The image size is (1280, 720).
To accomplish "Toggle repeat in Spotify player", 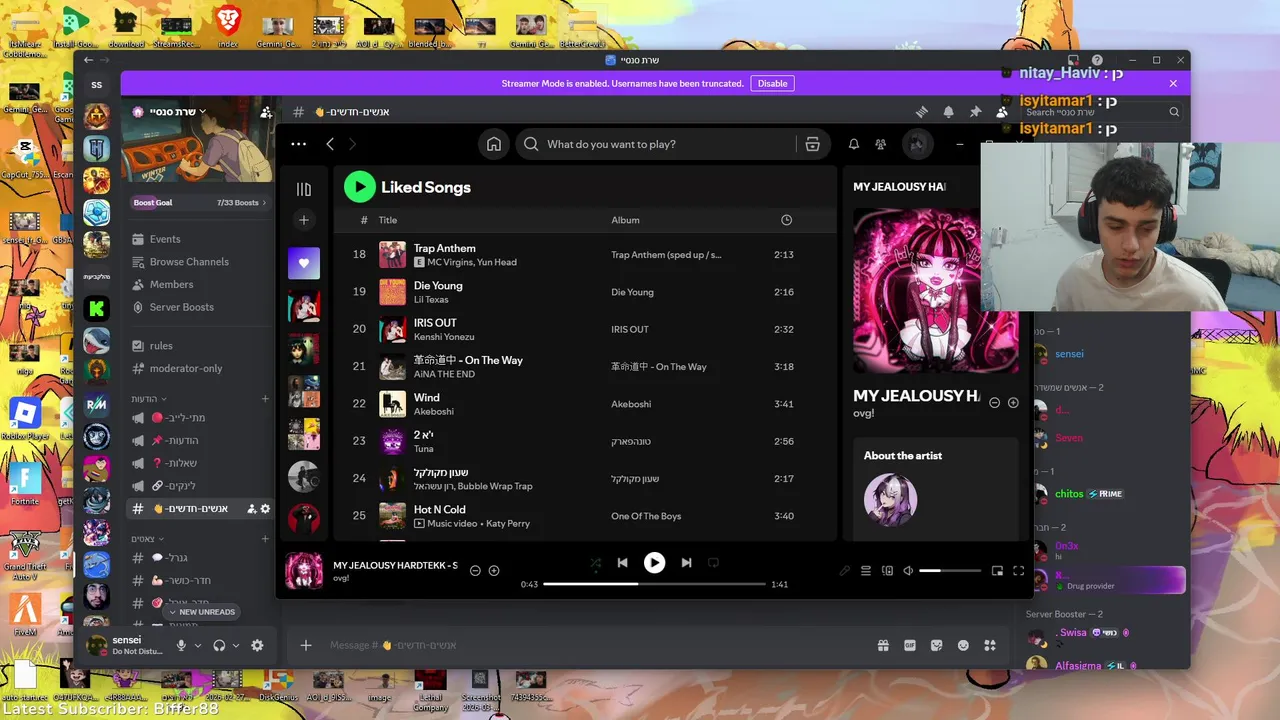I will click(713, 563).
